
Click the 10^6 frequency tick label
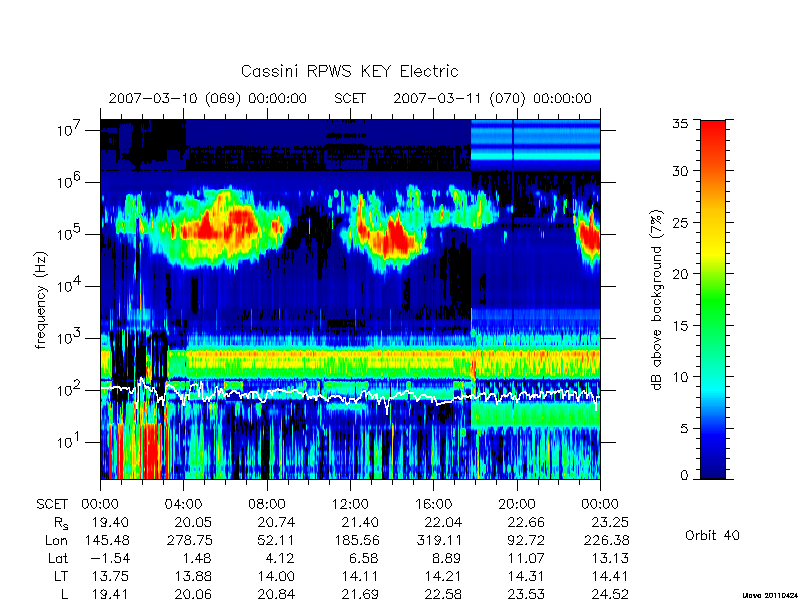point(70,182)
